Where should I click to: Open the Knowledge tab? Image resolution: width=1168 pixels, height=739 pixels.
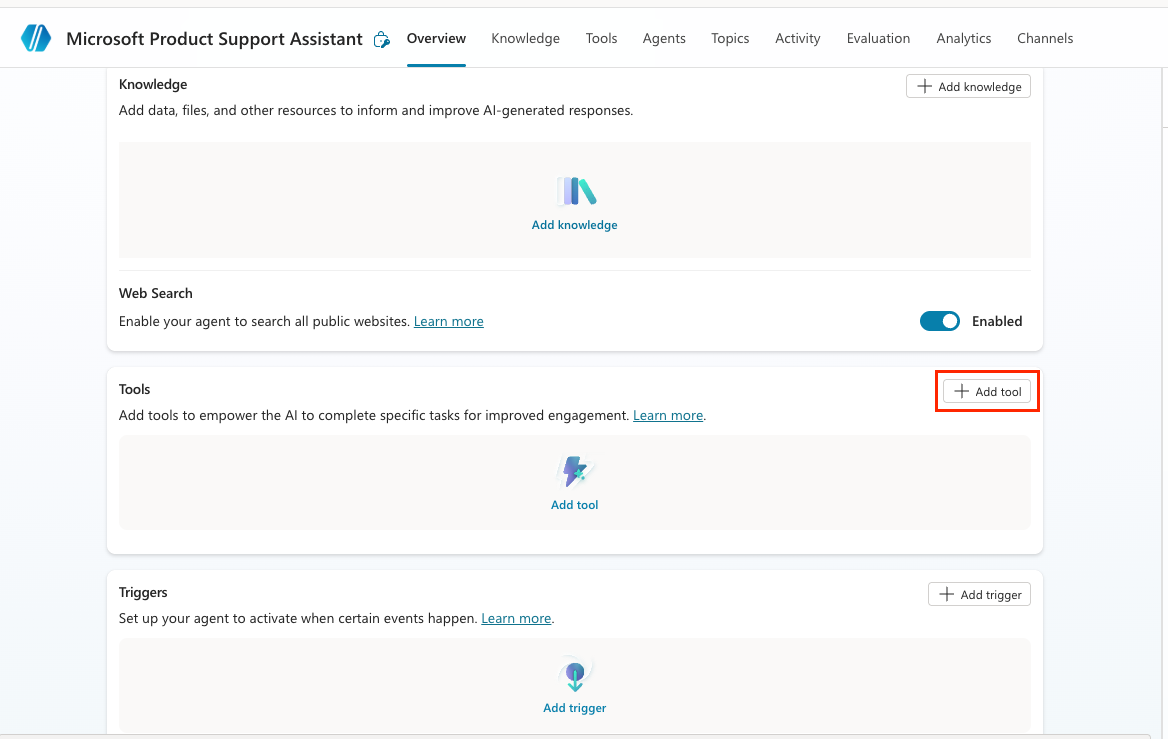pos(525,38)
